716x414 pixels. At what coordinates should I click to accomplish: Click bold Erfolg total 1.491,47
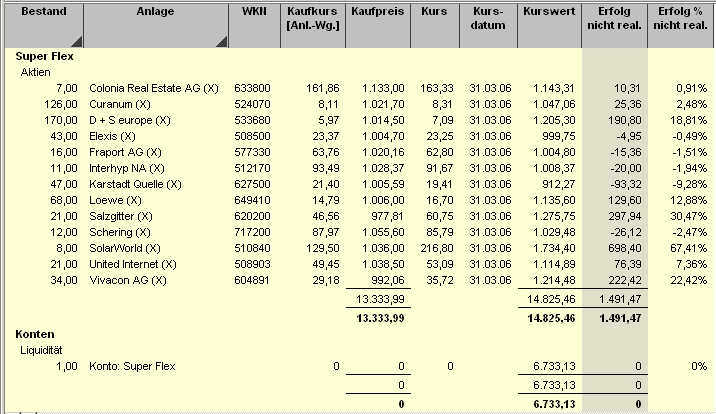[620, 318]
